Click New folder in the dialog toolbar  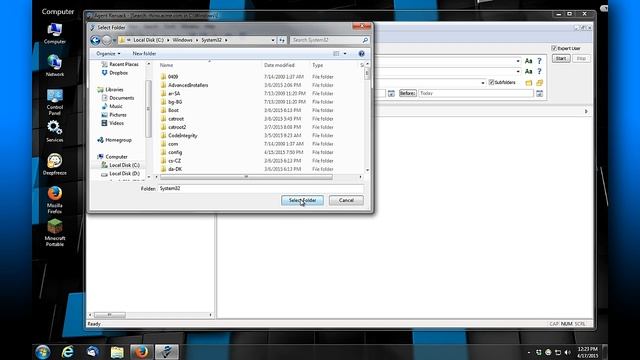tap(144, 53)
